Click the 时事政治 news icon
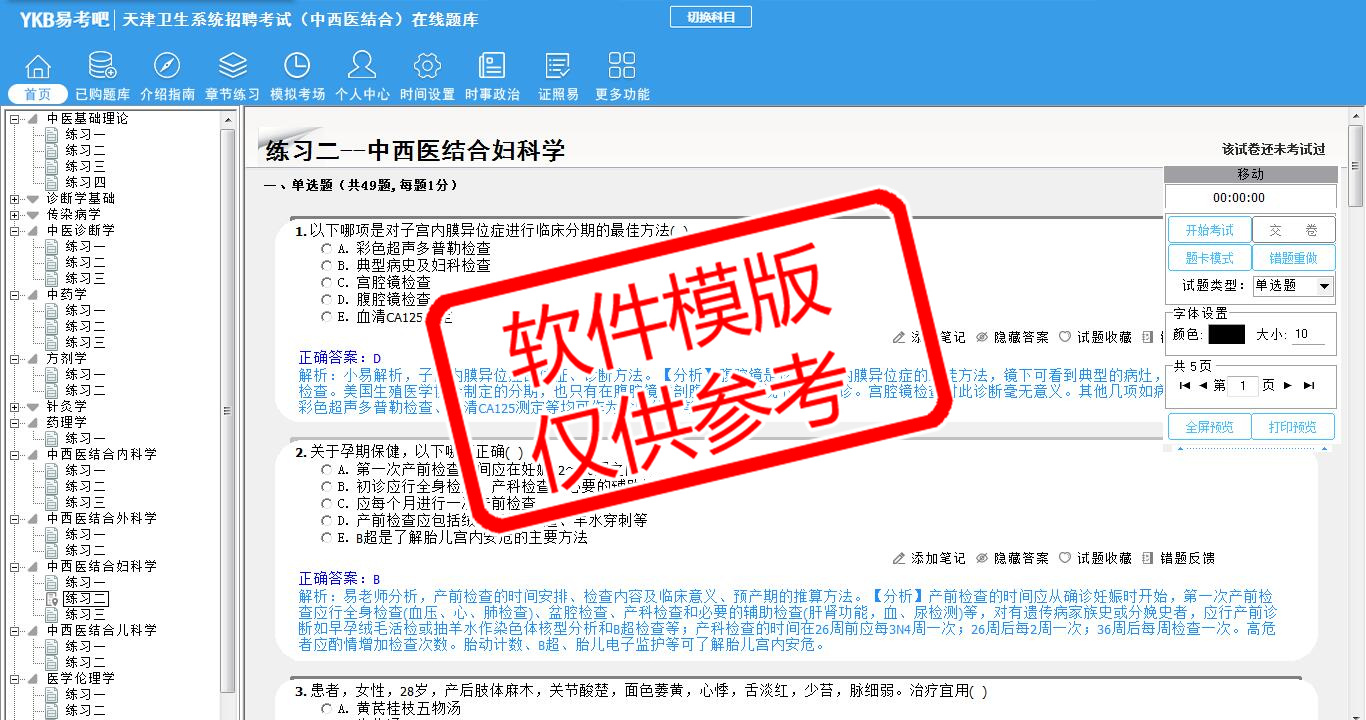The height and width of the screenshot is (720, 1366). click(492, 67)
